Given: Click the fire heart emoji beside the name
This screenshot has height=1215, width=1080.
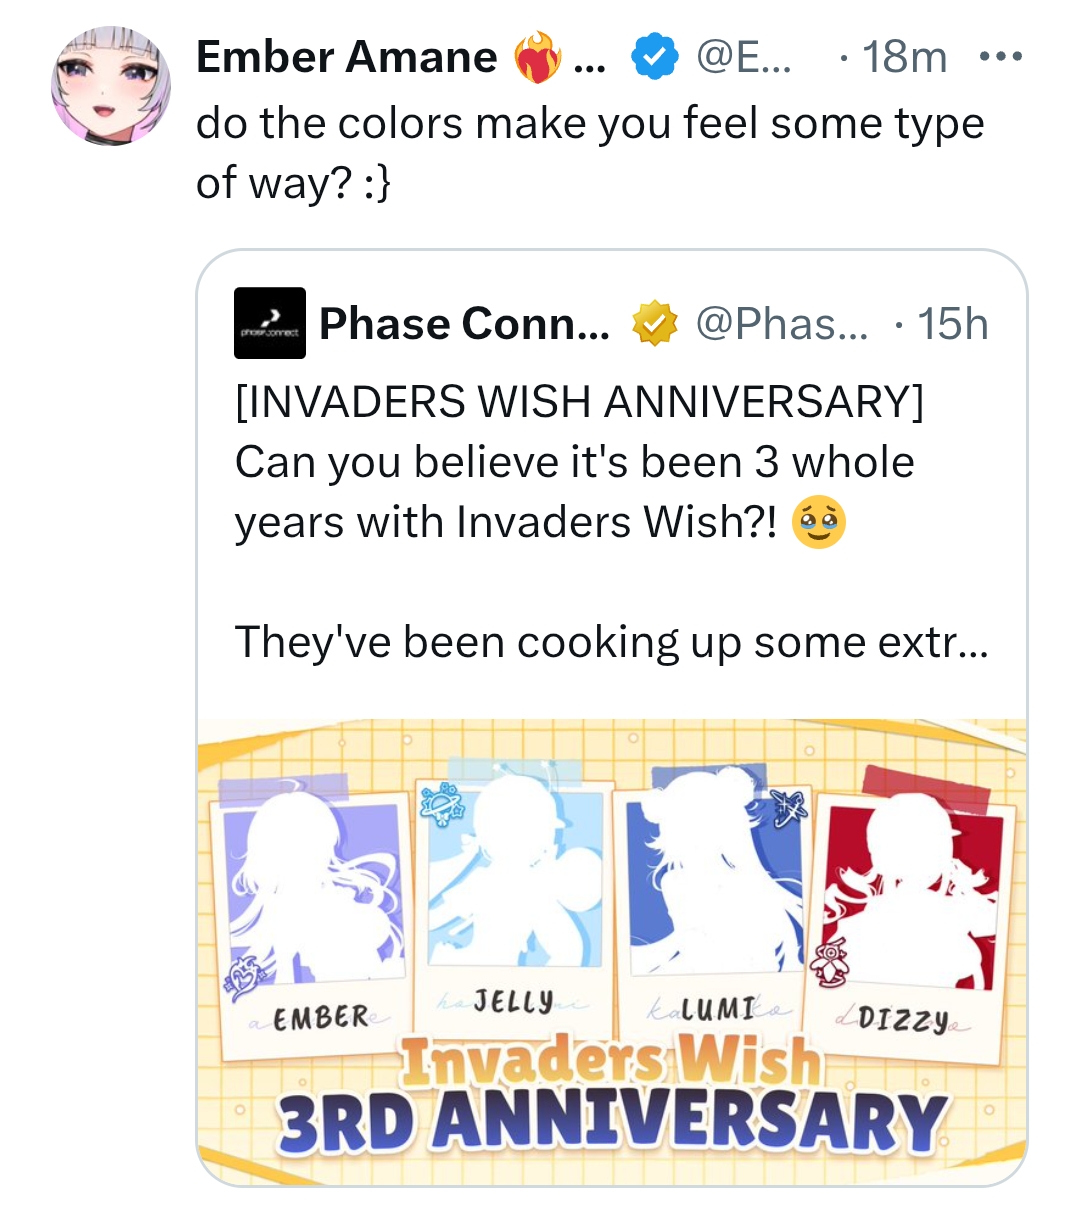Looking at the screenshot, I should pyautogui.click(x=537, y=58).
